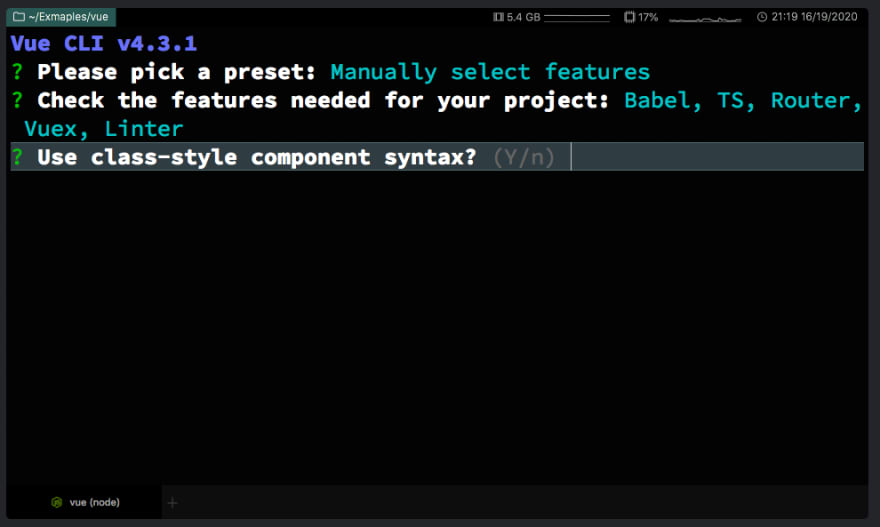Image resolution: width=880 pixels, height=527 pixels.
Task: Select the vue (node) tab
Action: [x=85, y=502]
